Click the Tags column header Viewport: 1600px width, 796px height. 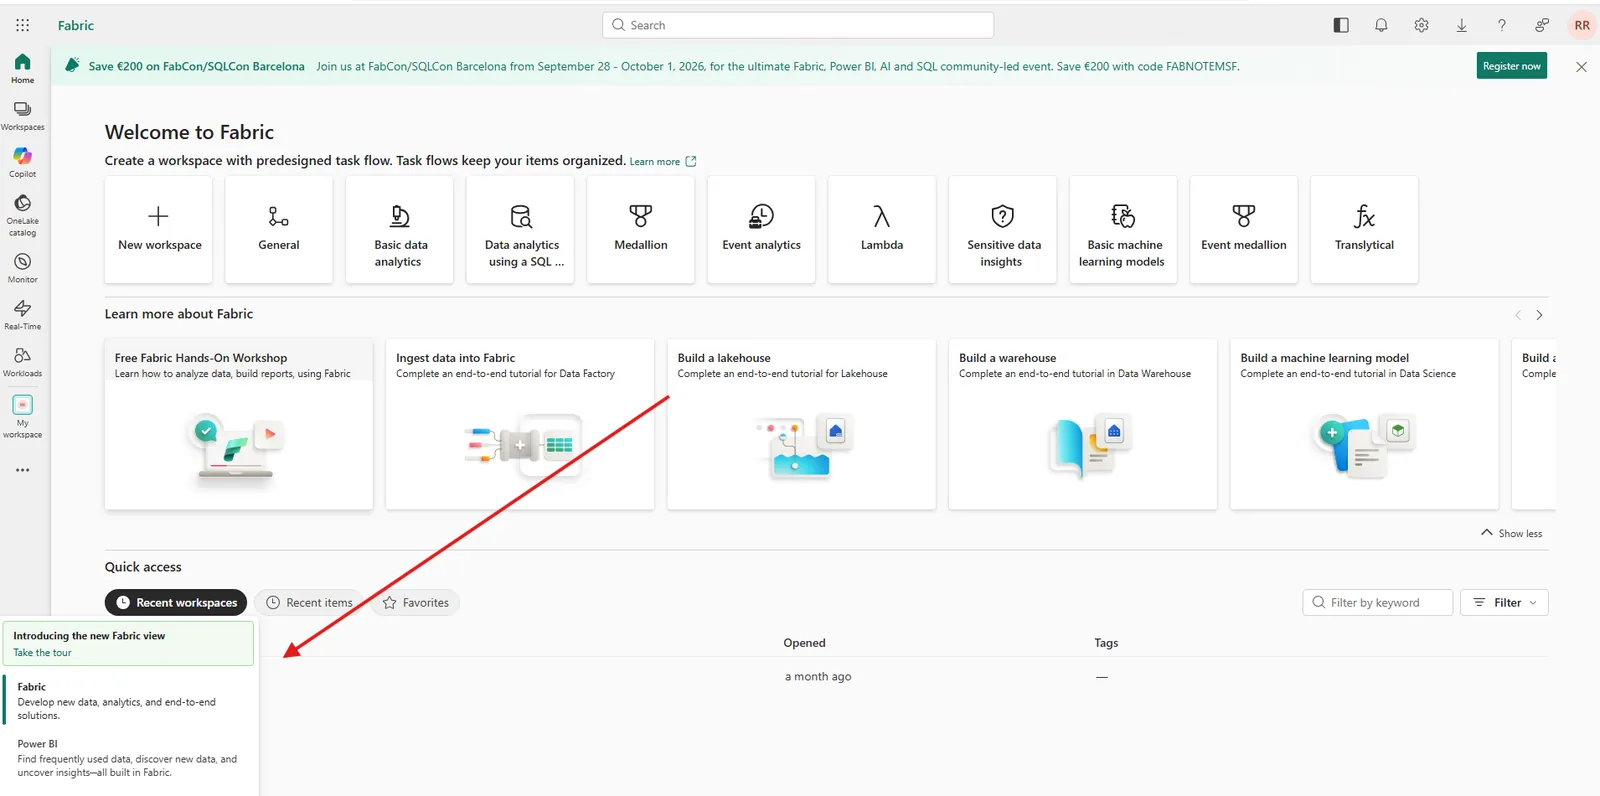click(1106, 643)
